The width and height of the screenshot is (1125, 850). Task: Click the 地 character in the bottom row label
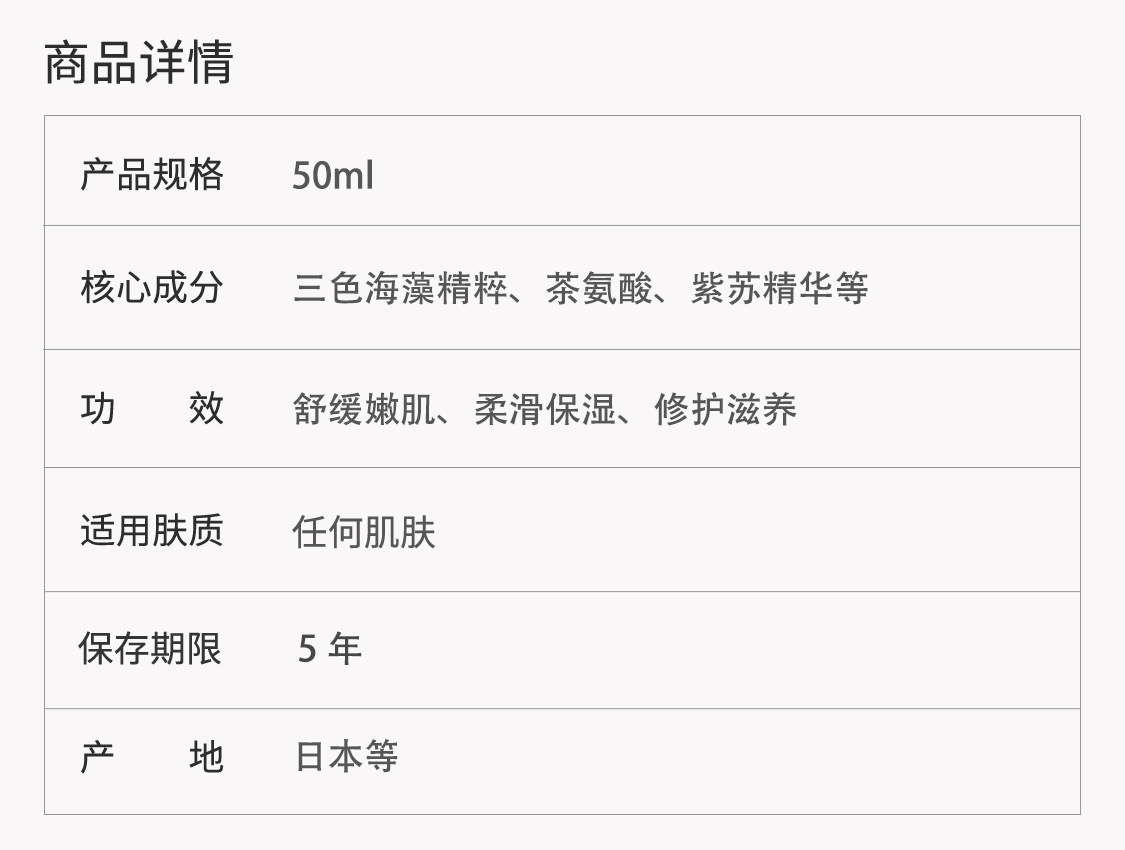[206, 757]
